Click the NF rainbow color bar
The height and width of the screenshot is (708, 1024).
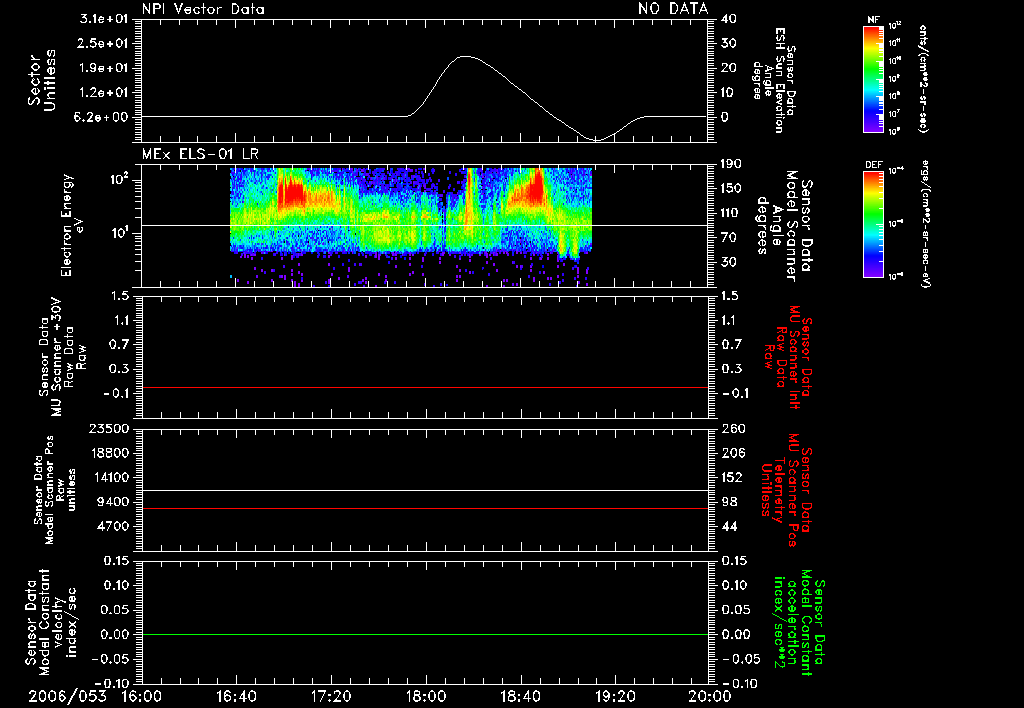[873, 78]
